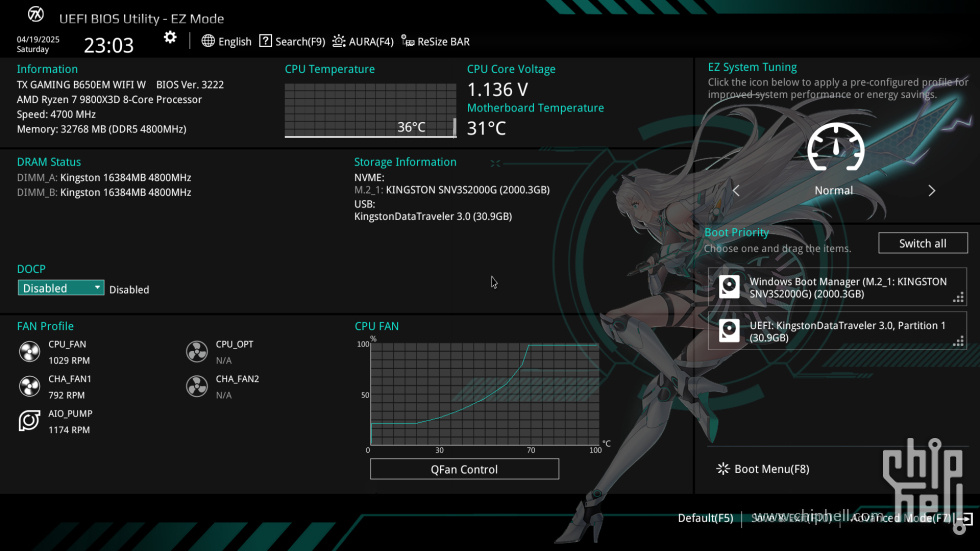Click KingstonDataTraveler 3.0 USB storage entry

click(433, 216)
